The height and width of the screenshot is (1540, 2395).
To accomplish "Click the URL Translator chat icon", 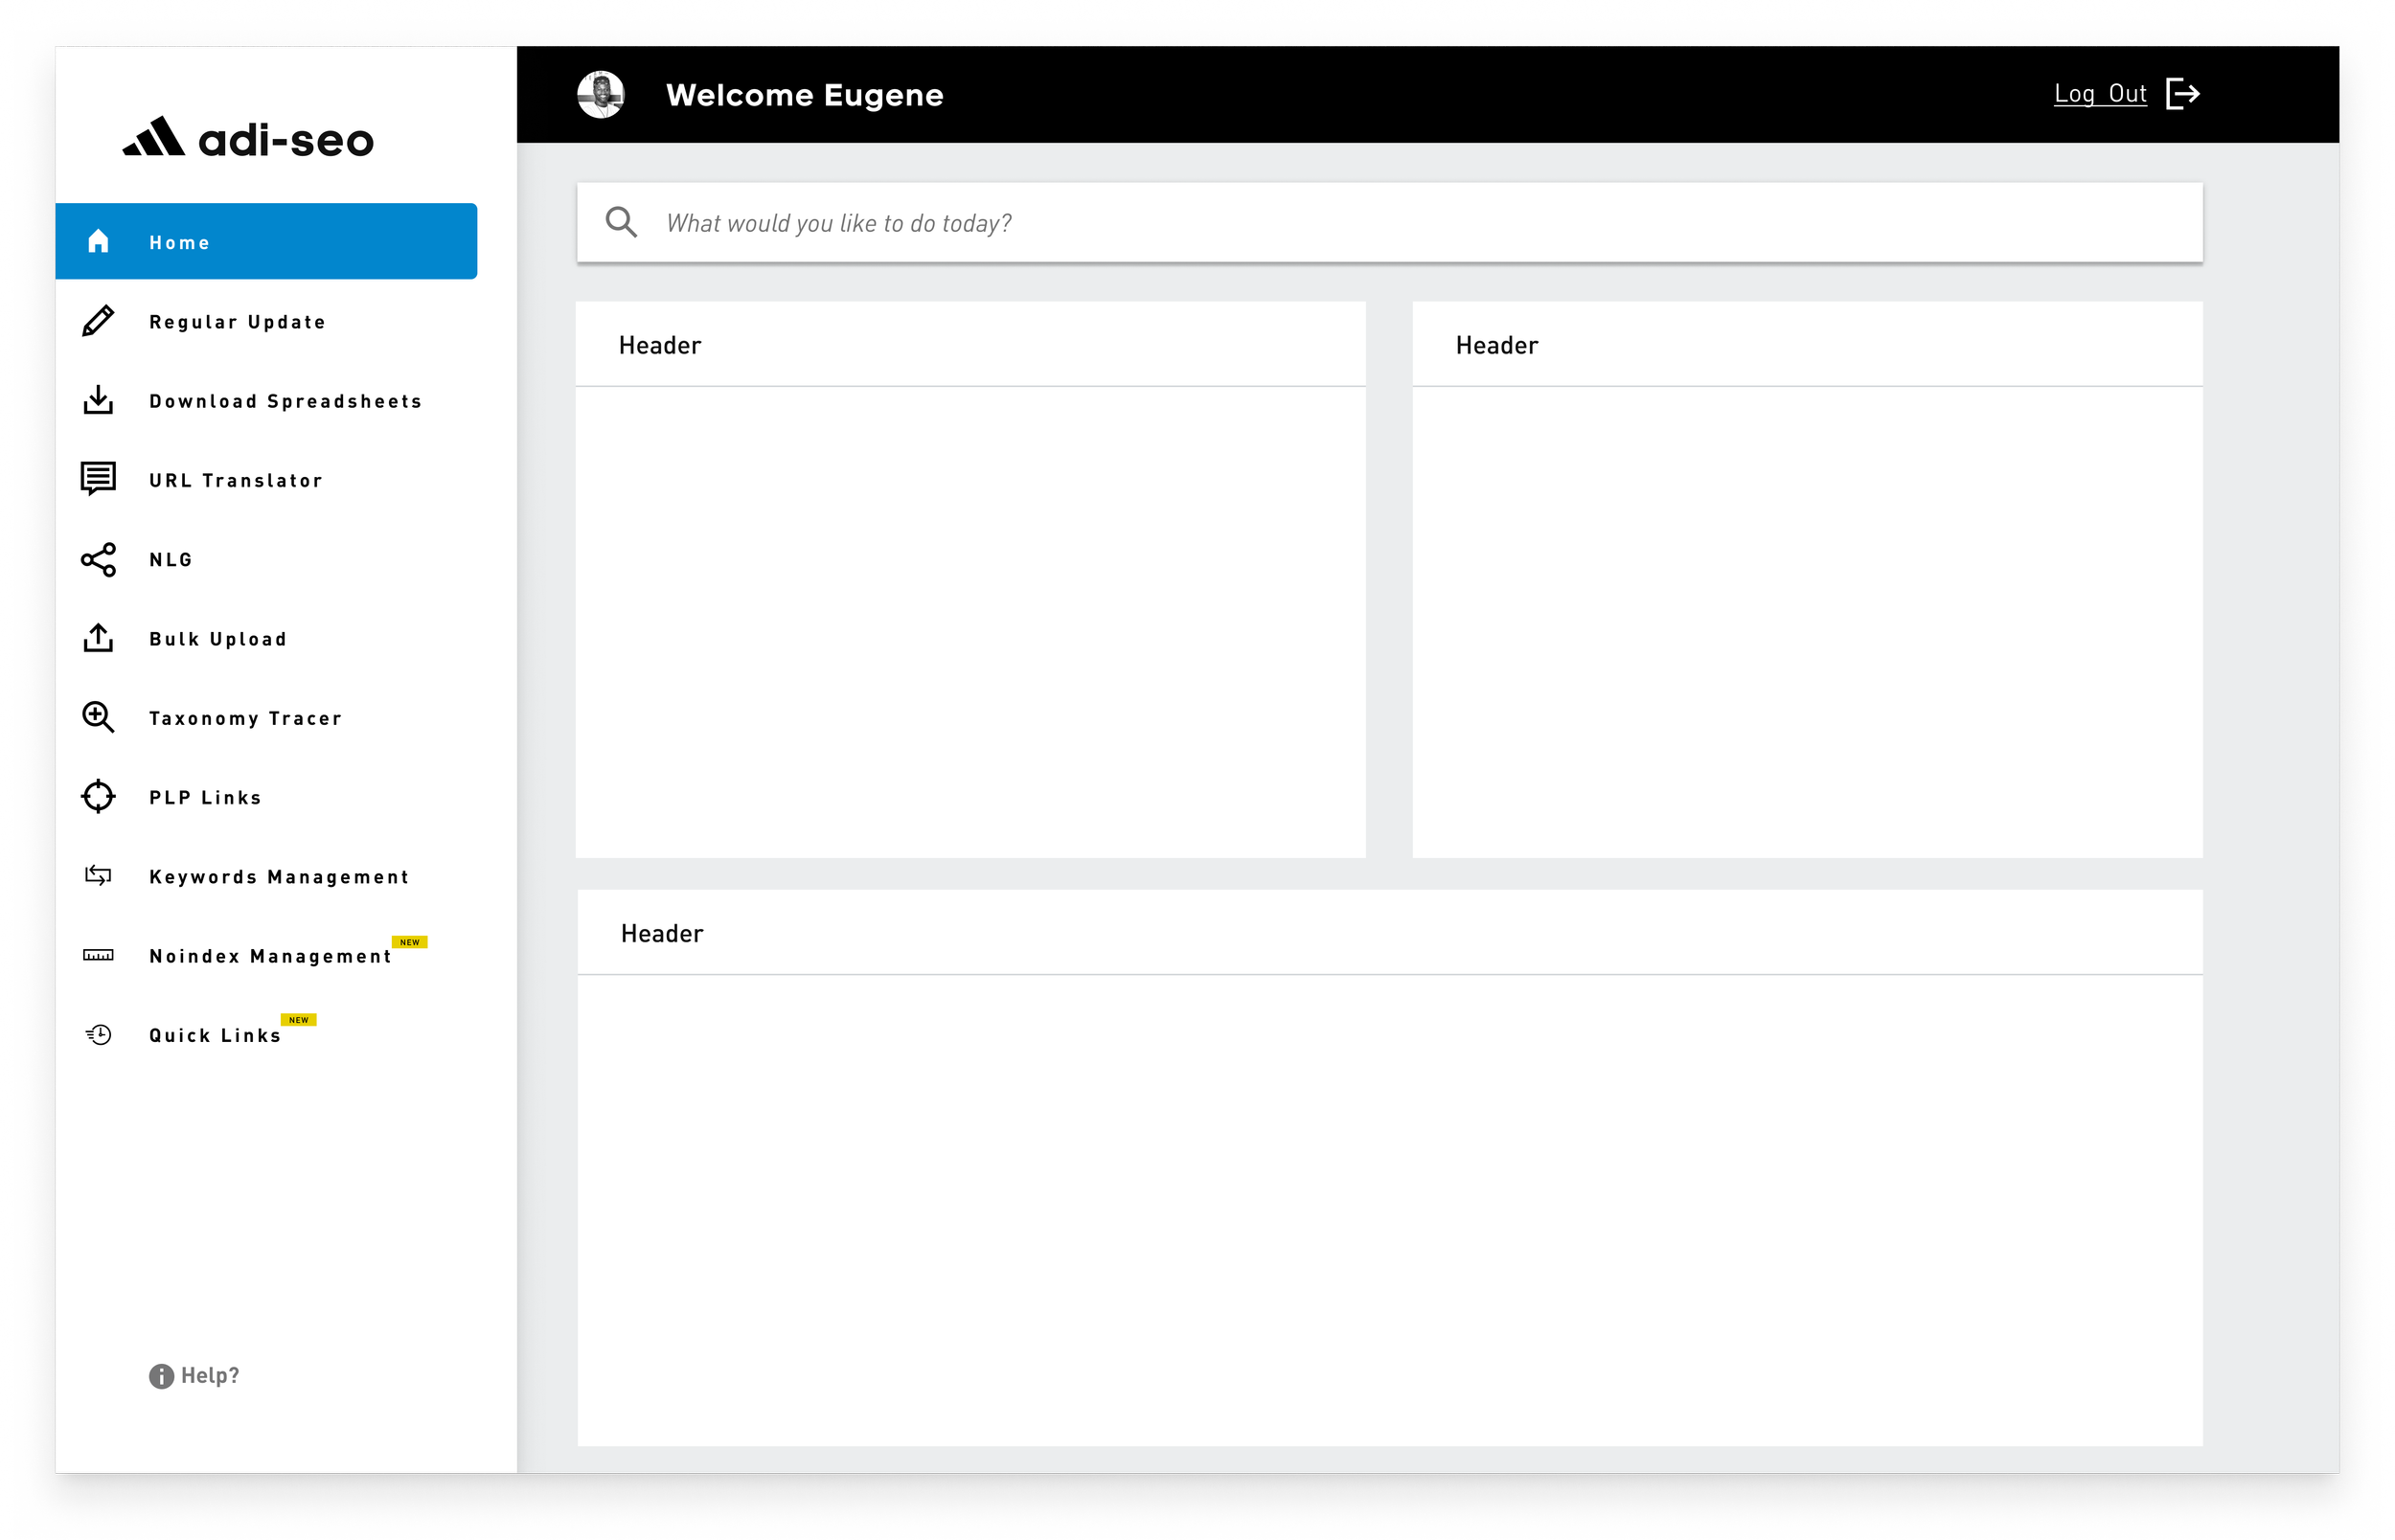I will [98, 479].
